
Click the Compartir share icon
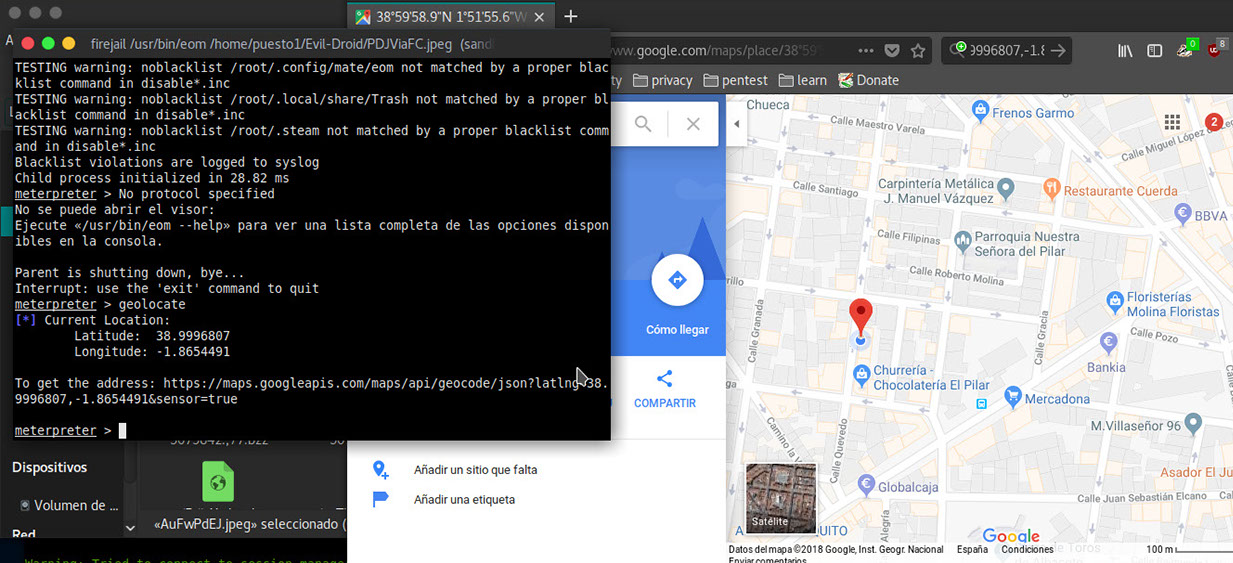pos(664,378)
